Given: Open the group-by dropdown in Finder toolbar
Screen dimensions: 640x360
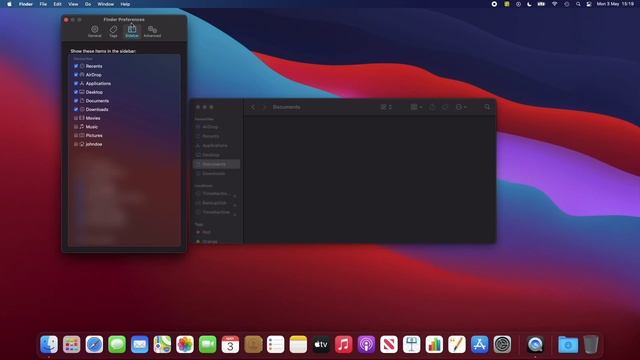Looking at the screenshot, I should point(416,107).
